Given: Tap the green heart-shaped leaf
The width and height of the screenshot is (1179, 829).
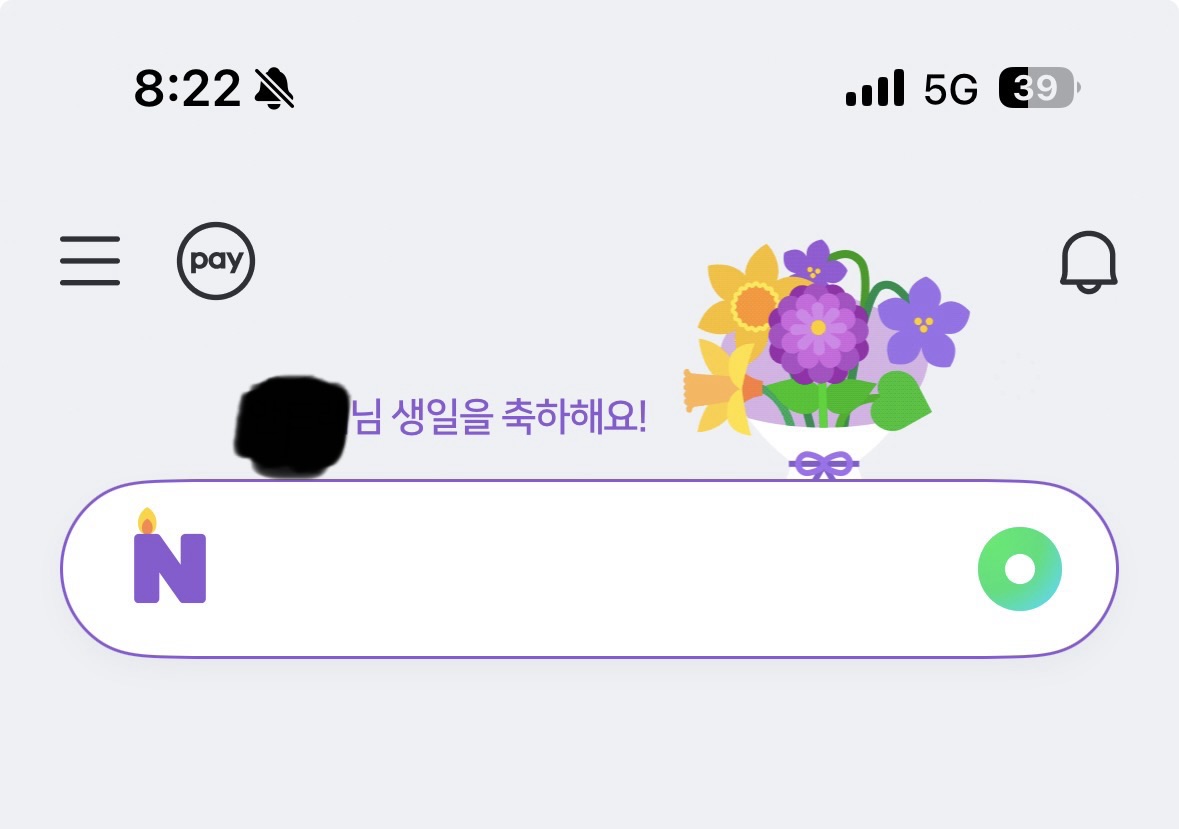Looking at the screenshot, I should [x=901, y=401].
